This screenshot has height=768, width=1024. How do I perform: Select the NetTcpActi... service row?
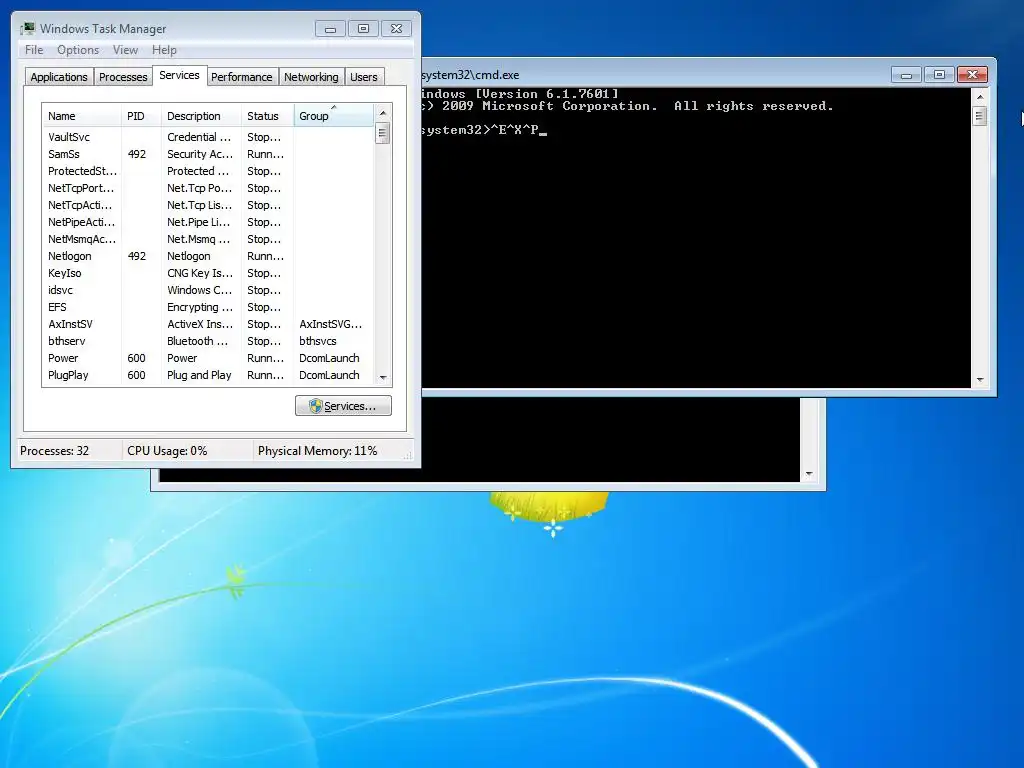click(x=208, y=205)
